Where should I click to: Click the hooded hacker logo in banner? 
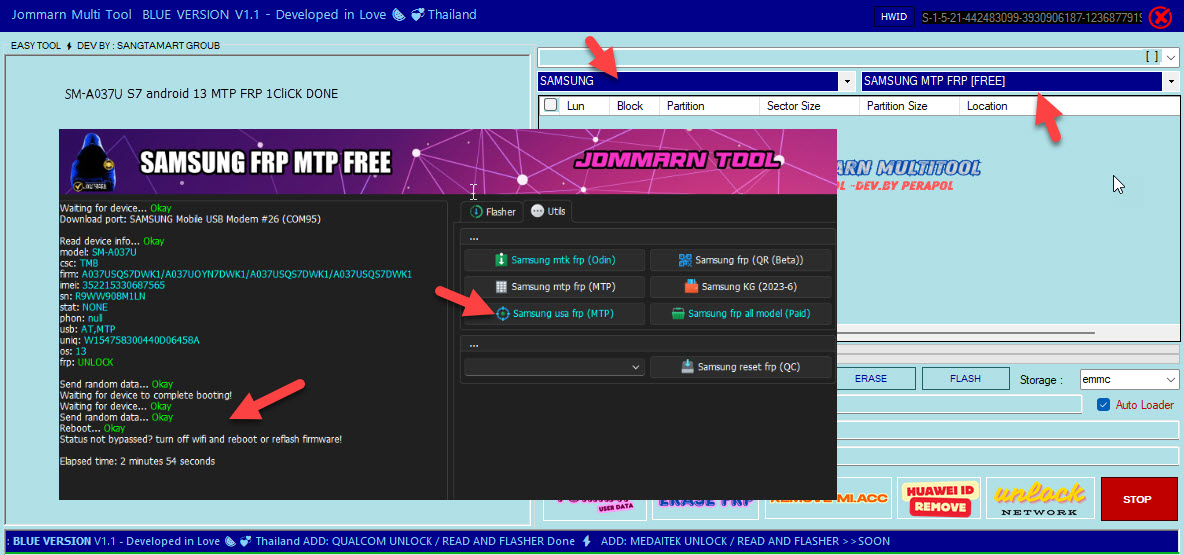(x=94, y=163)
